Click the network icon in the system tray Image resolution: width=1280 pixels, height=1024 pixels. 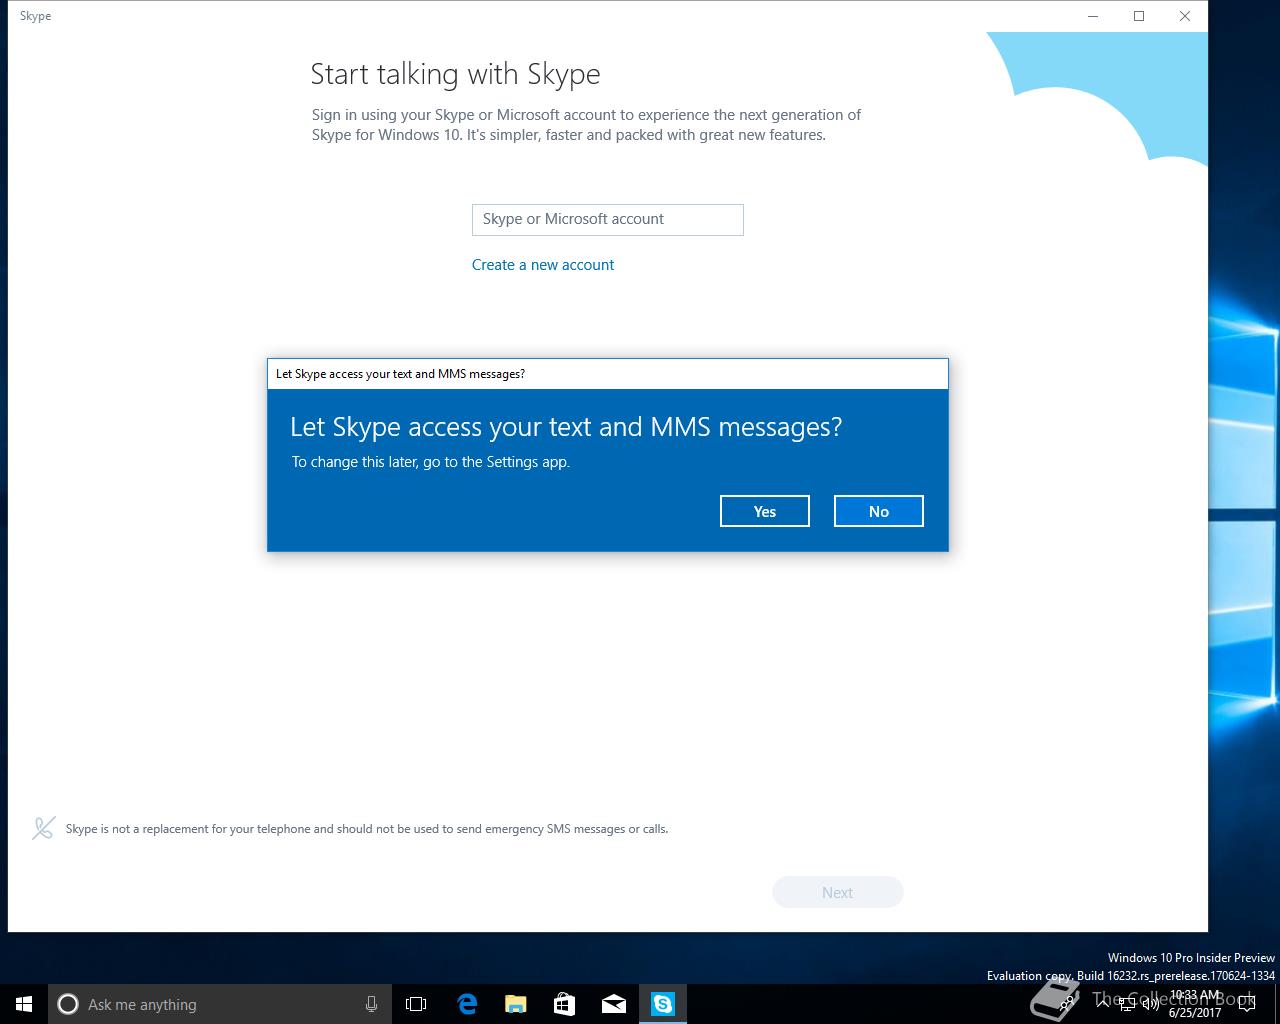1127,1004
